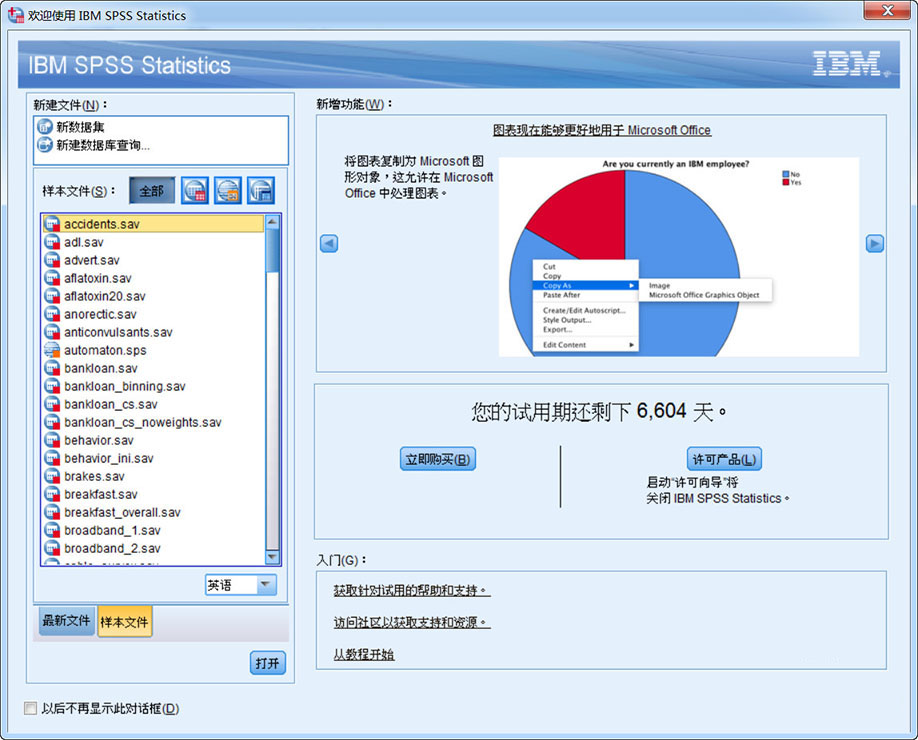This screenshot has width=918, height=740.
Task: Click the data file filter icon
Action: [x=195, y=190]
